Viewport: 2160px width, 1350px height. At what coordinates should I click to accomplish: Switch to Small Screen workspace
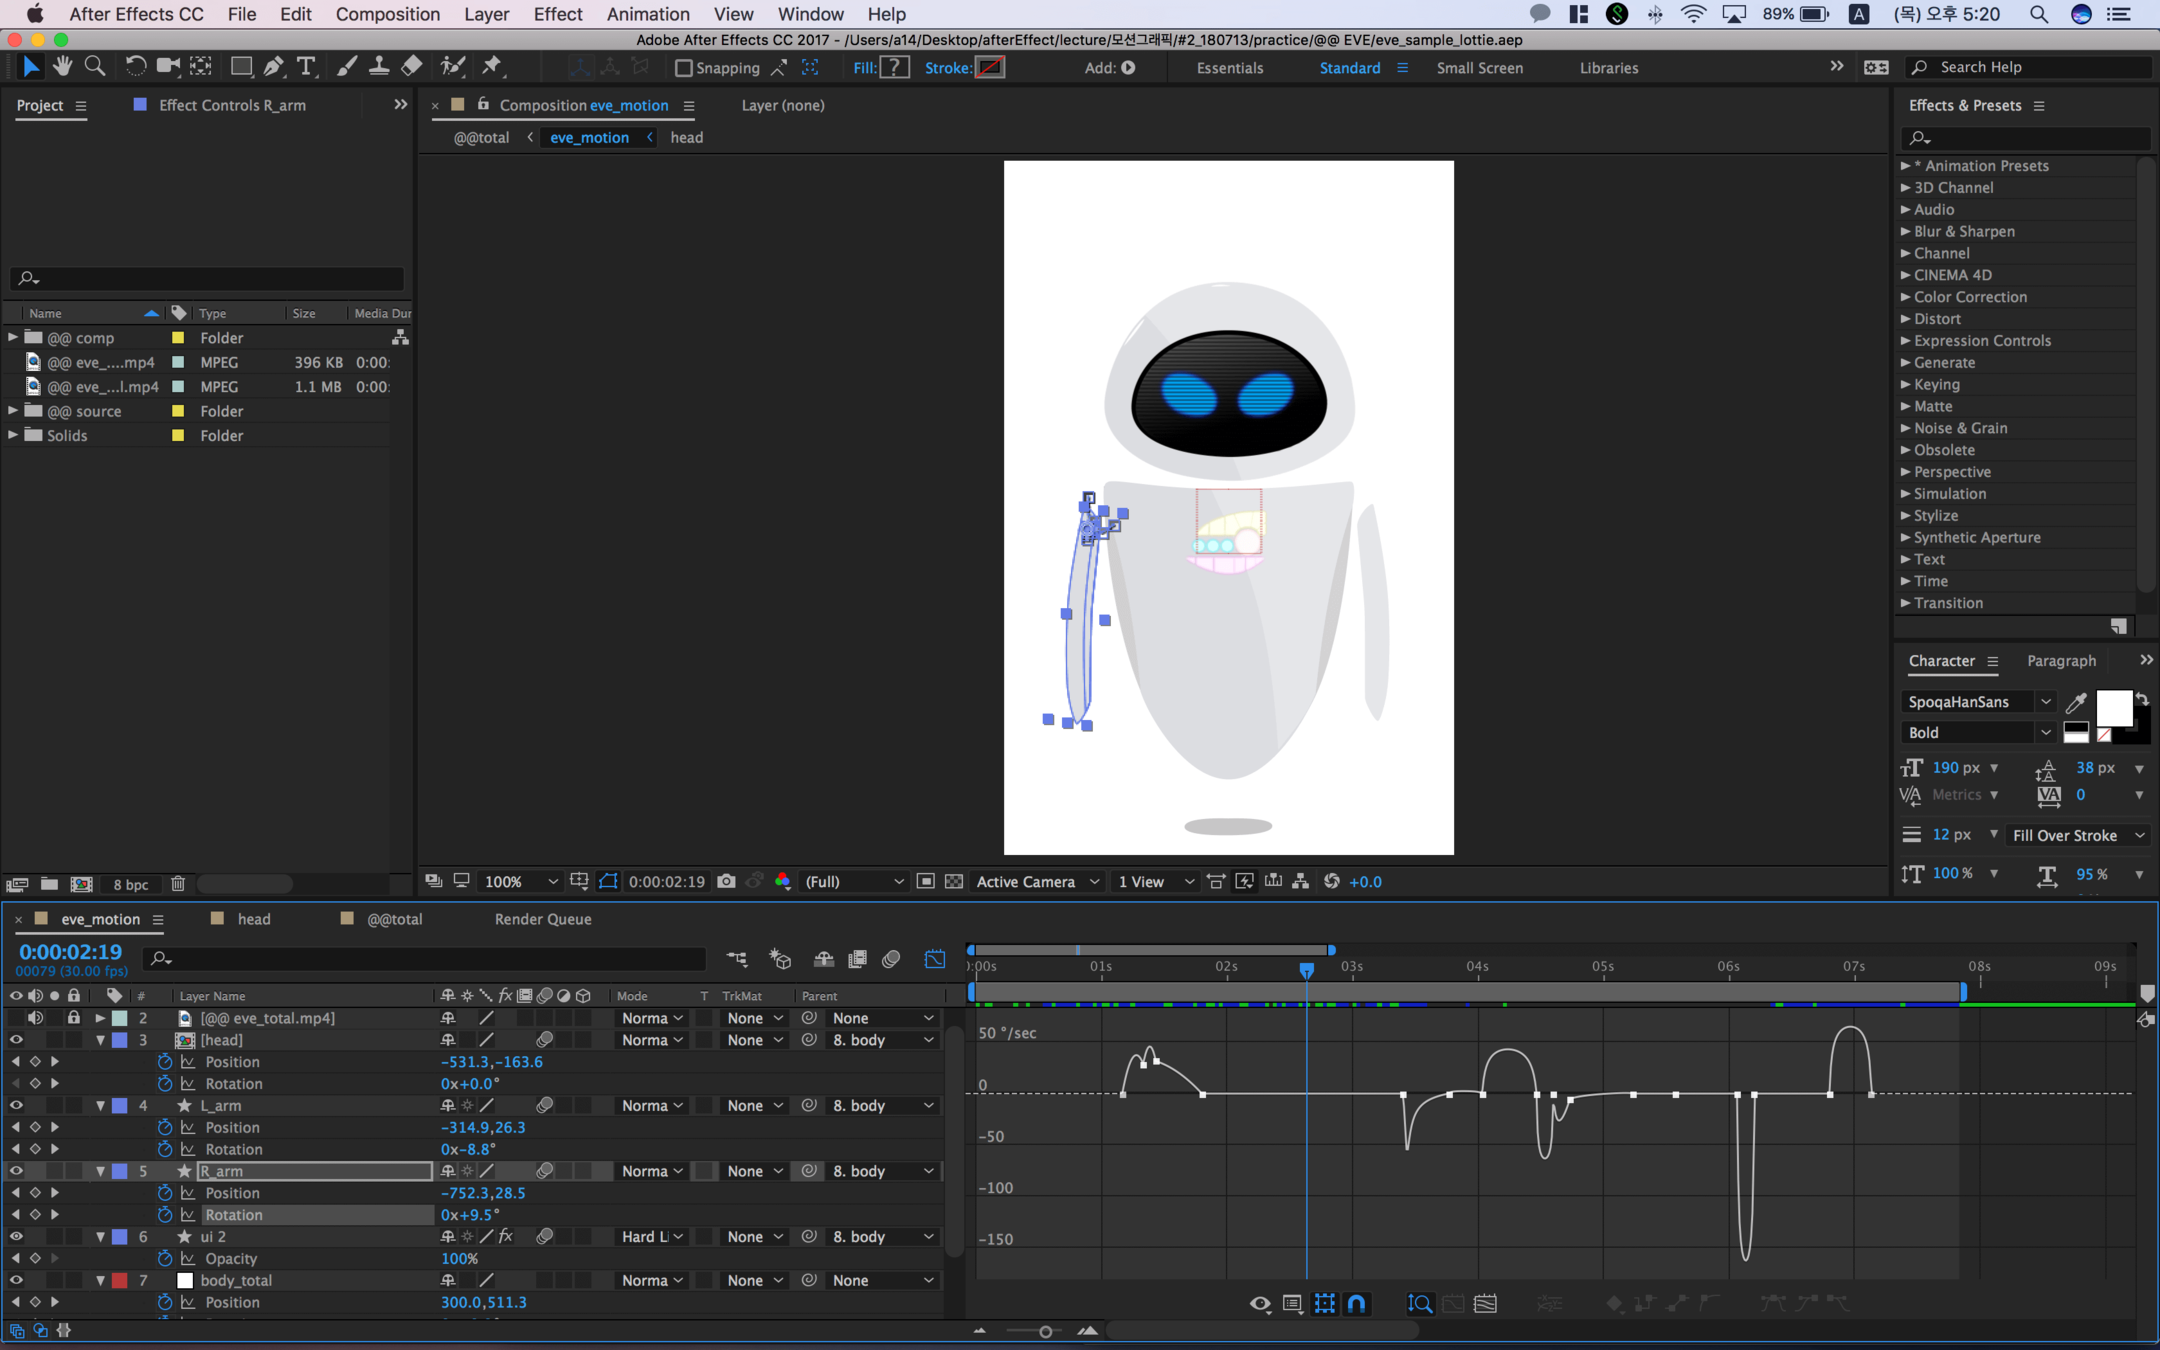pyautogui.click(x=1479, y=68)
